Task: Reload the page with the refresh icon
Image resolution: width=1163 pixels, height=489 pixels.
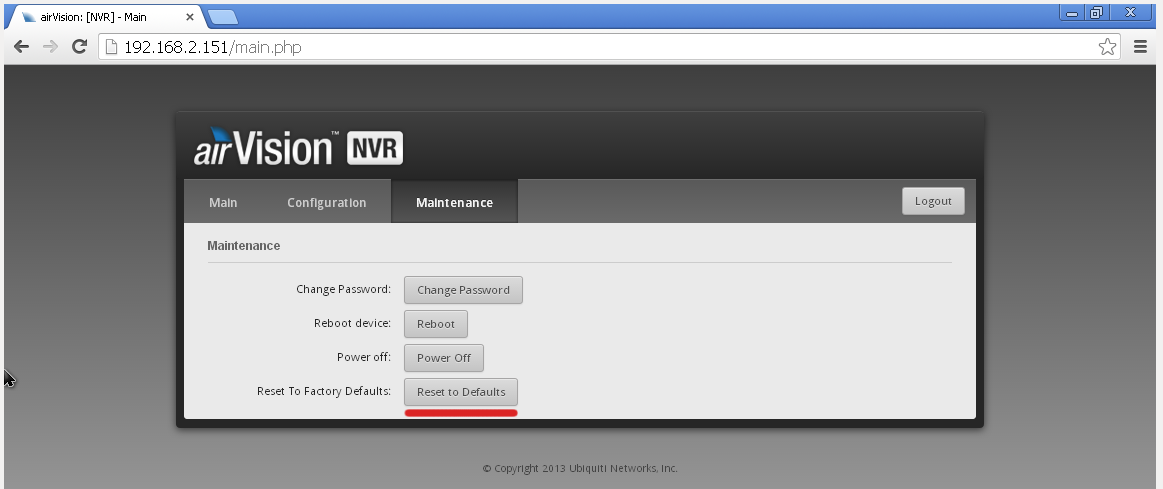Action: (79, 47)
